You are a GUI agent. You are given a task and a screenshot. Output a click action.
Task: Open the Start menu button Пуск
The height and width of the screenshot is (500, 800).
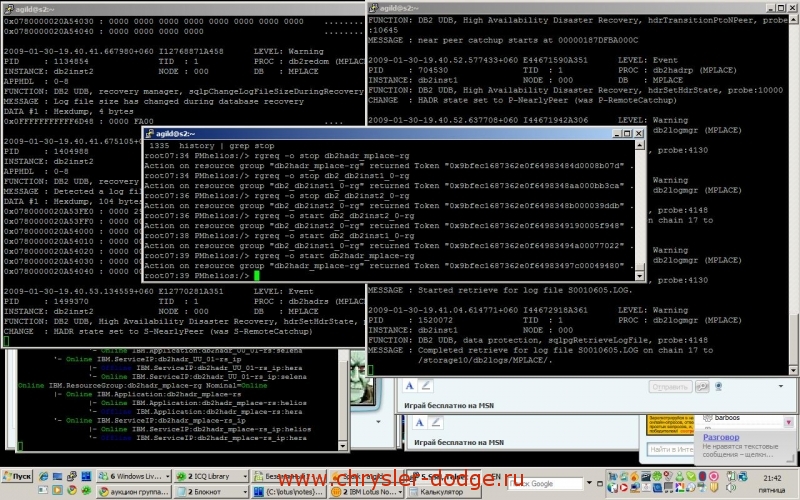17,477
